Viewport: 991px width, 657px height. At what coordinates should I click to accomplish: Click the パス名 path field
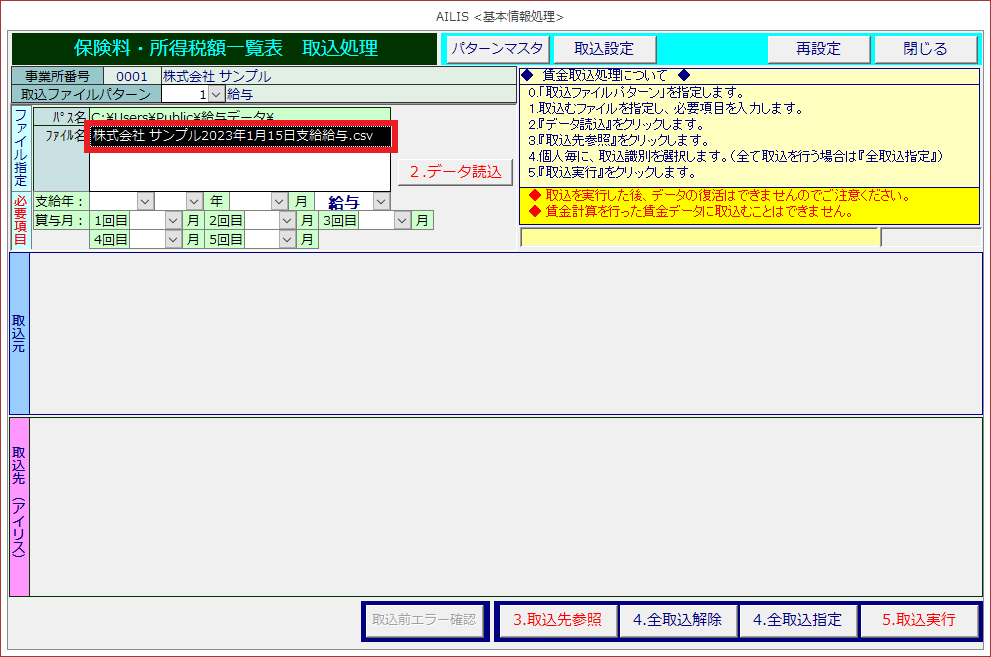click(240, 116)
